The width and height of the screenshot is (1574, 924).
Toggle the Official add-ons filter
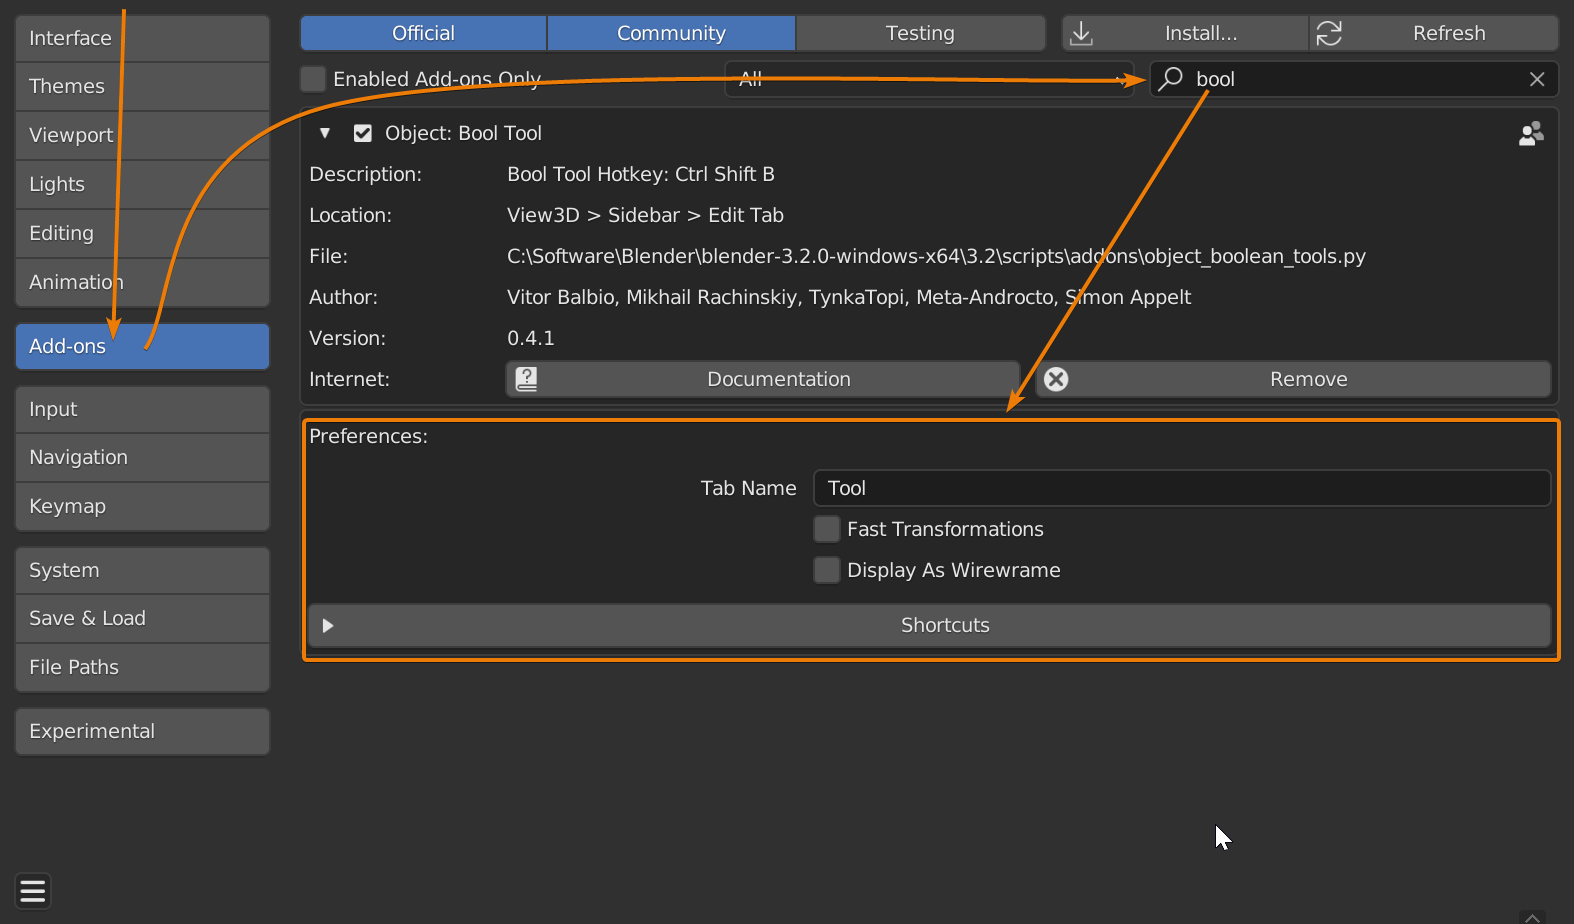pyautogui.click(x=423, y=33)
